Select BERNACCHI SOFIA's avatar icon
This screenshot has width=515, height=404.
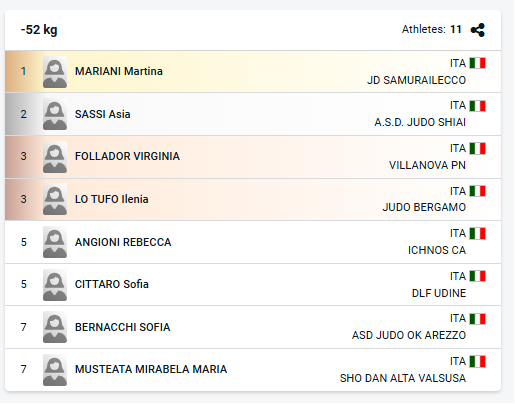55,327
